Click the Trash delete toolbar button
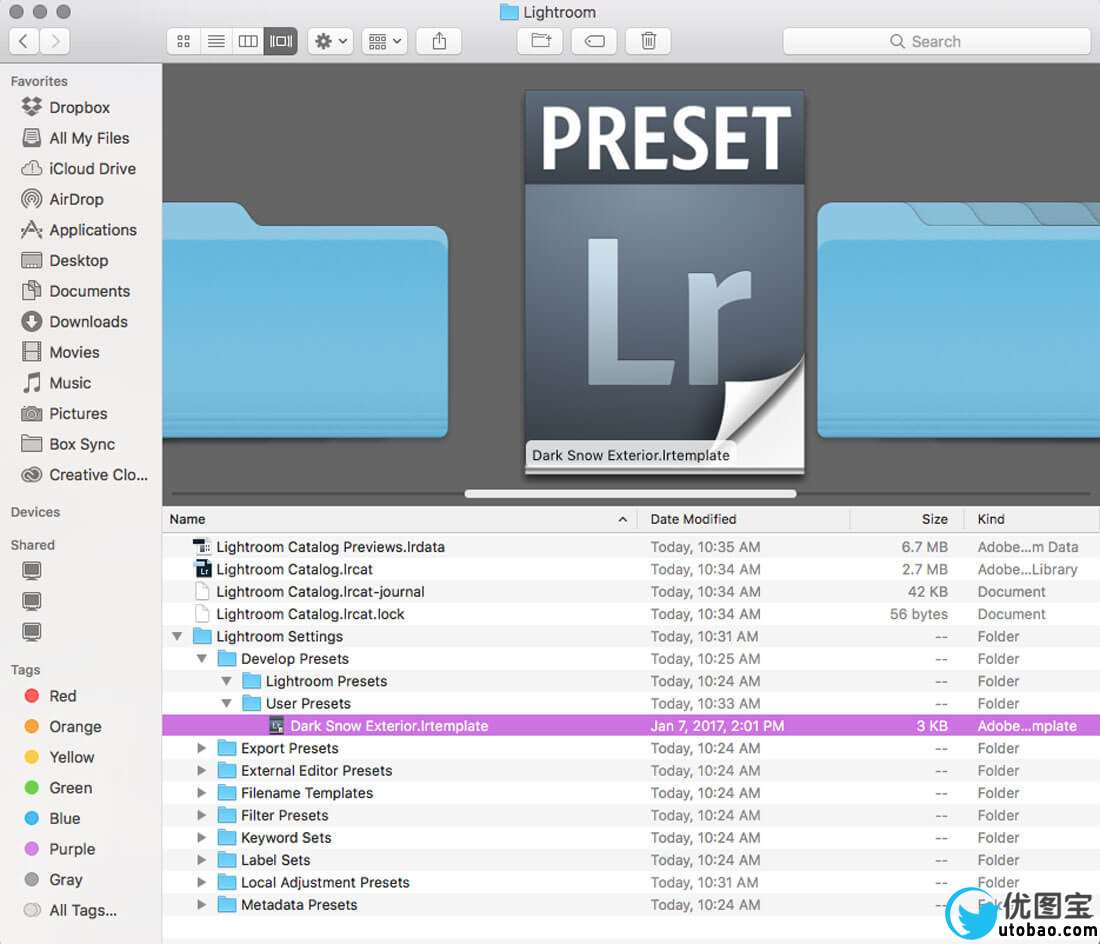 point(648,41)
